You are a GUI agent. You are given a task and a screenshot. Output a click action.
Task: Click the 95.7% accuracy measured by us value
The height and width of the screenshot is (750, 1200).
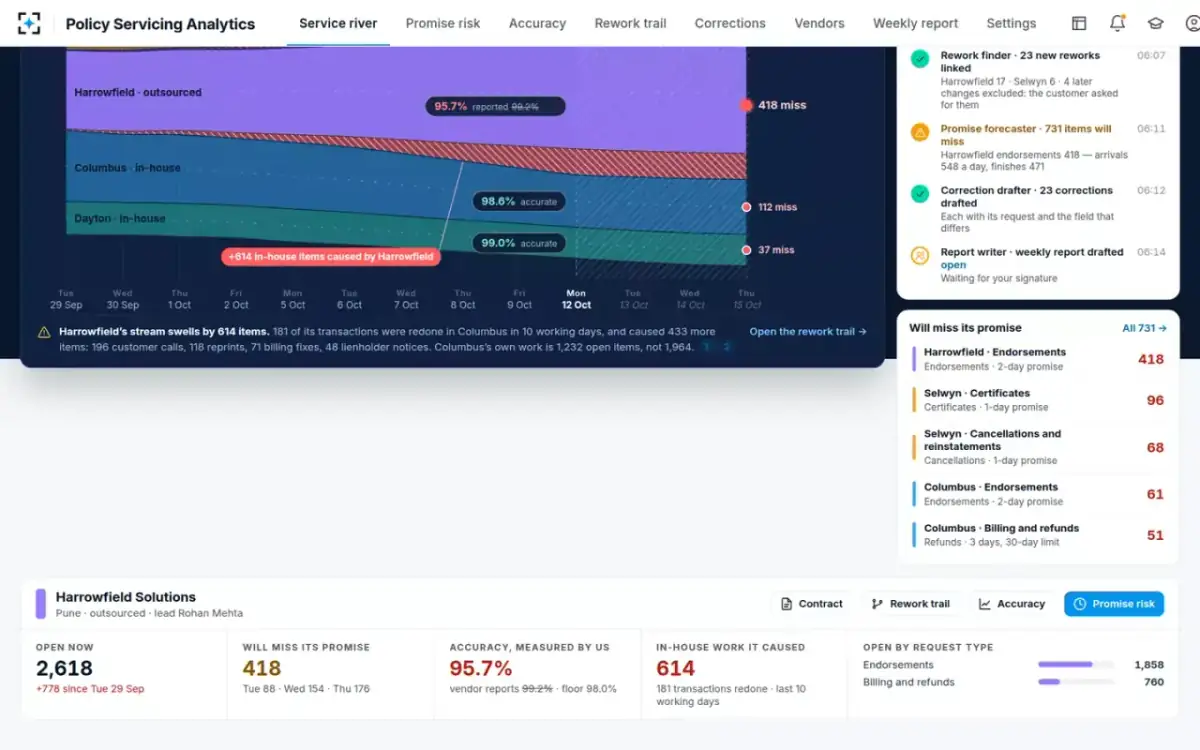[481, 668]
